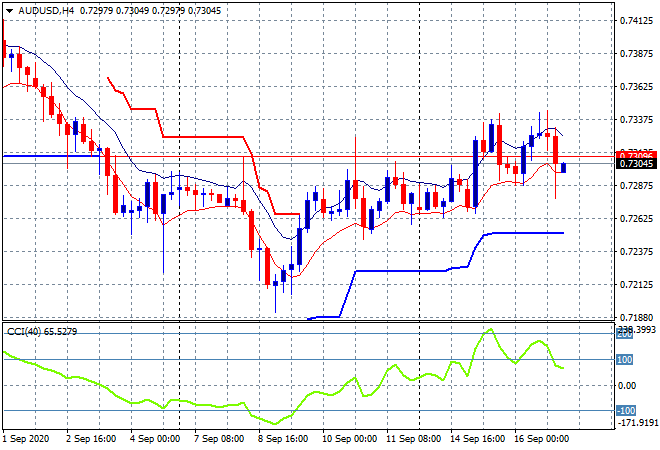The width and height of the screenshot is (660, 450).
Task: Click the 0.74125 price axis value
Action: click(636, 21)
